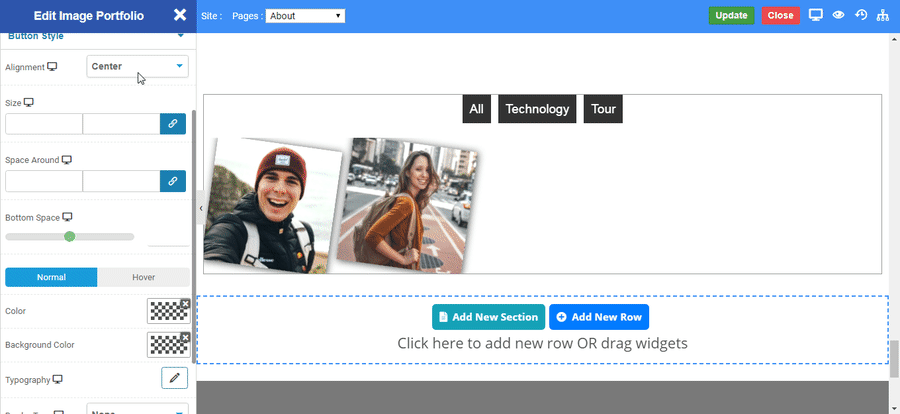Click the woman with backpack photo
900x414 pixels.
[407, 206]
